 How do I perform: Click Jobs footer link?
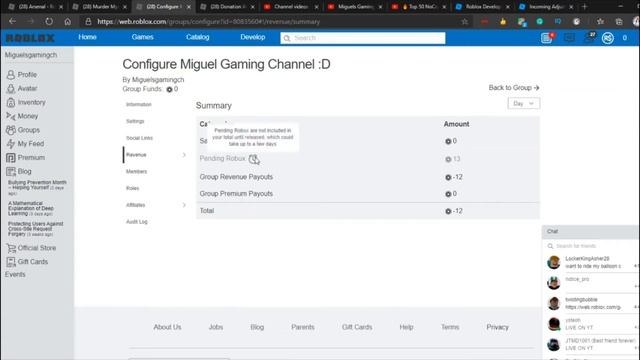coord(216,327)
